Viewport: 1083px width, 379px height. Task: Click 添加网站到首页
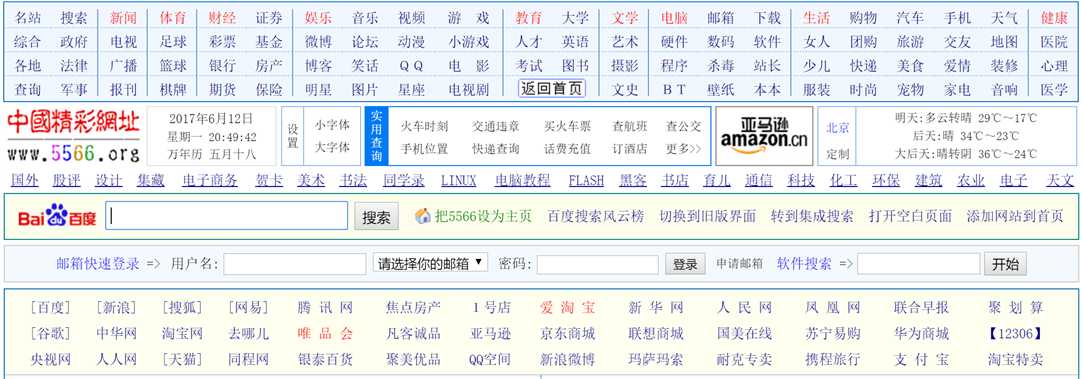(x=1015, y=216)
